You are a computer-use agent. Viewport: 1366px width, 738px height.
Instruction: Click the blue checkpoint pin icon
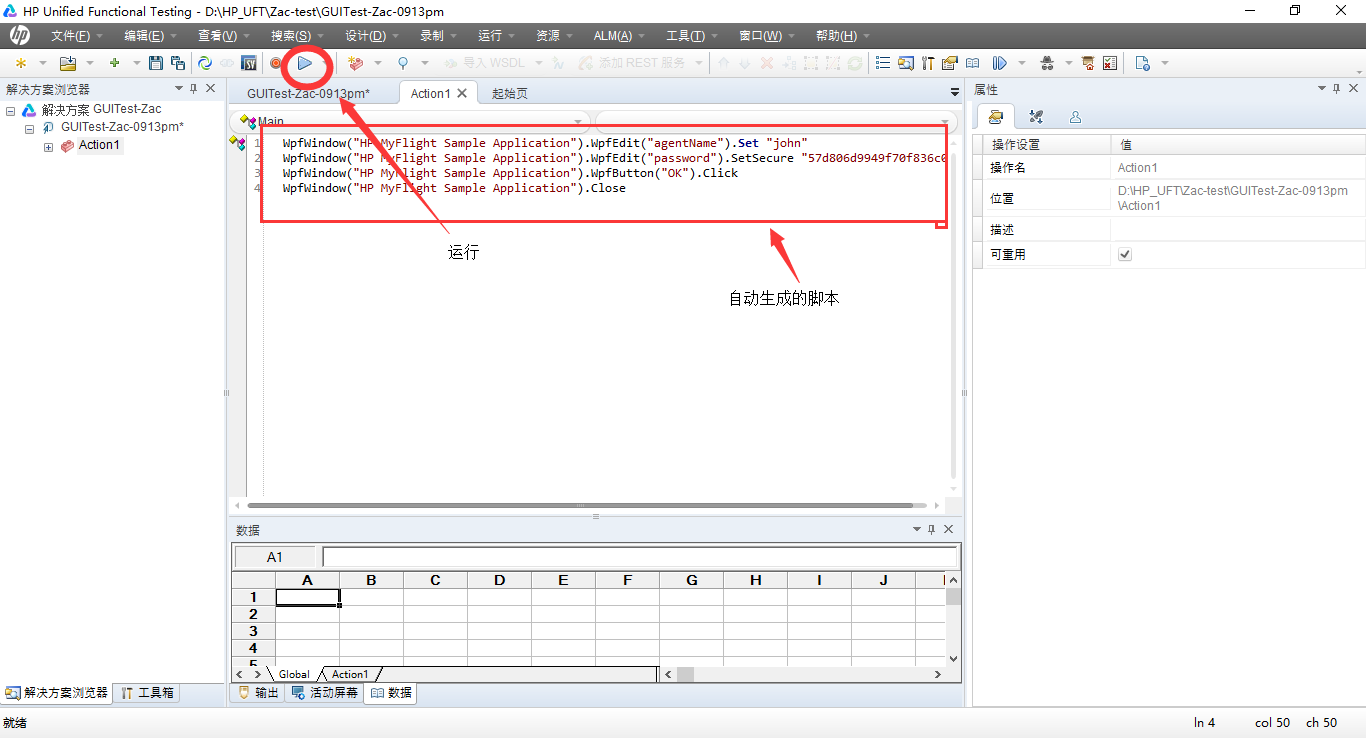[x=403, y=63]
